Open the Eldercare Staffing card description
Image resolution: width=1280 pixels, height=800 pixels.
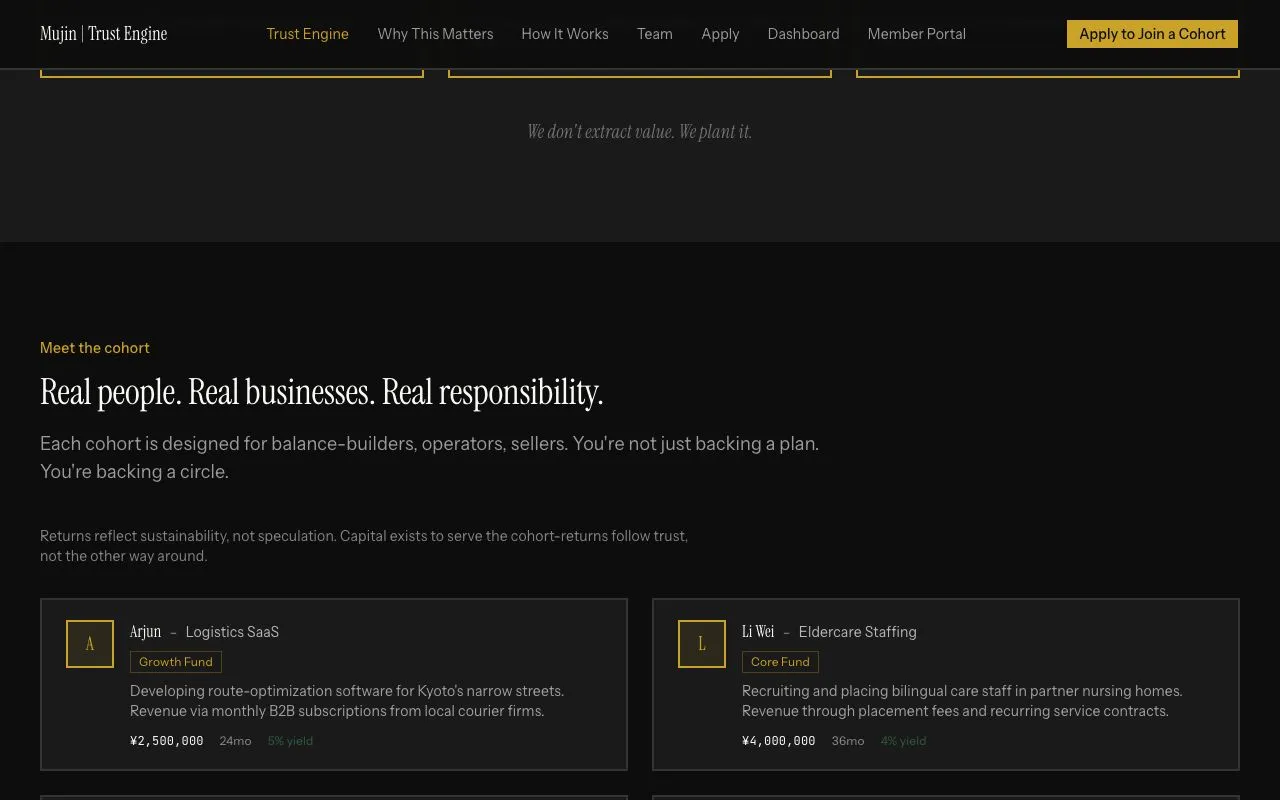[x=961, y=701]
